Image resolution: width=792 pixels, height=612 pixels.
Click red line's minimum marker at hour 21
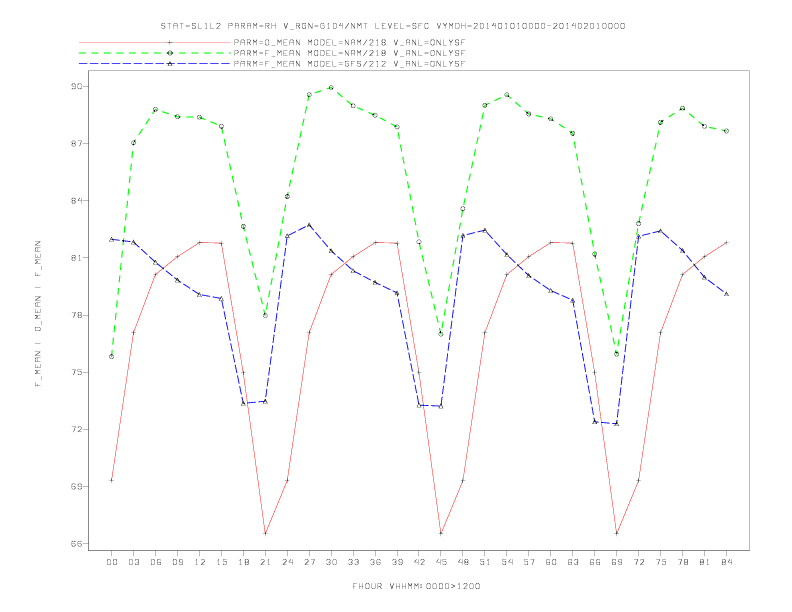point(265,533)
